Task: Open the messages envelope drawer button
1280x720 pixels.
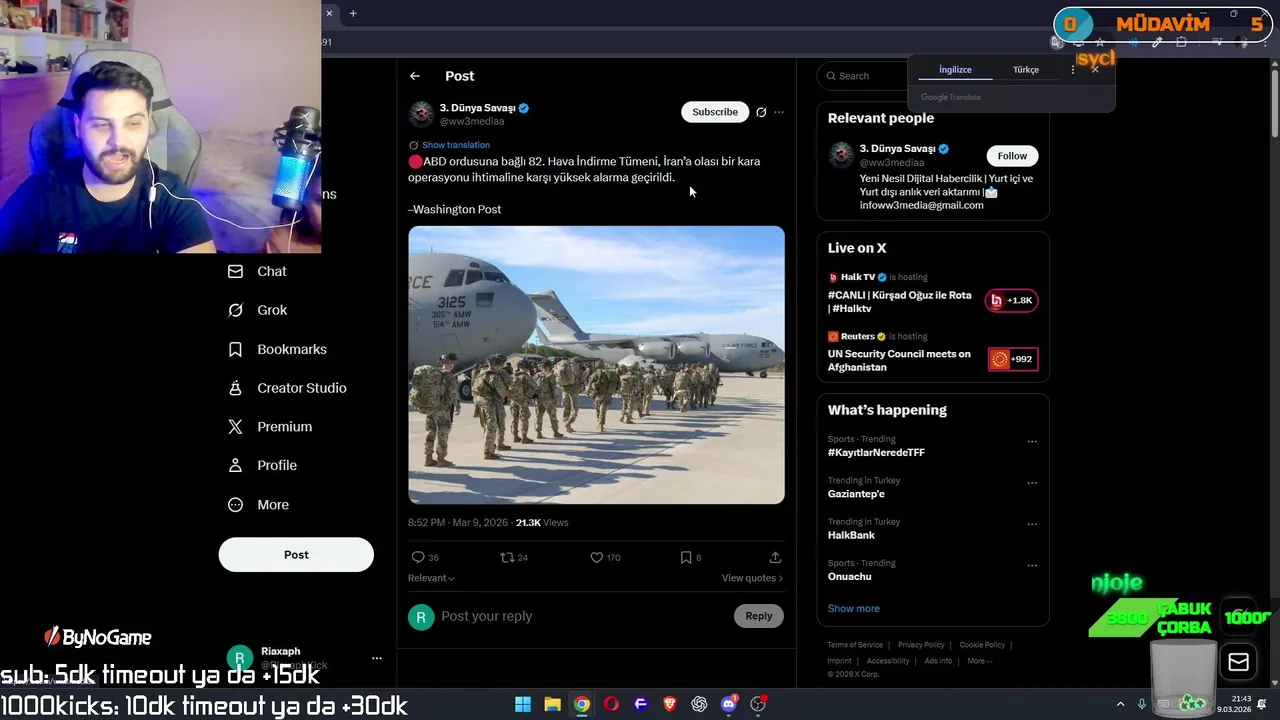Action: point(1238,662)
